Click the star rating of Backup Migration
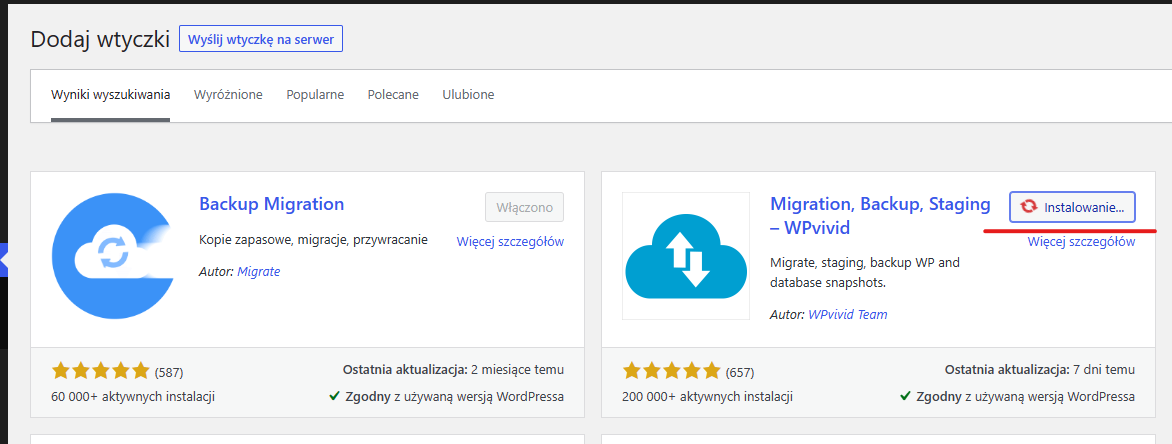1172x444 pixels. [x=101, y=371]
